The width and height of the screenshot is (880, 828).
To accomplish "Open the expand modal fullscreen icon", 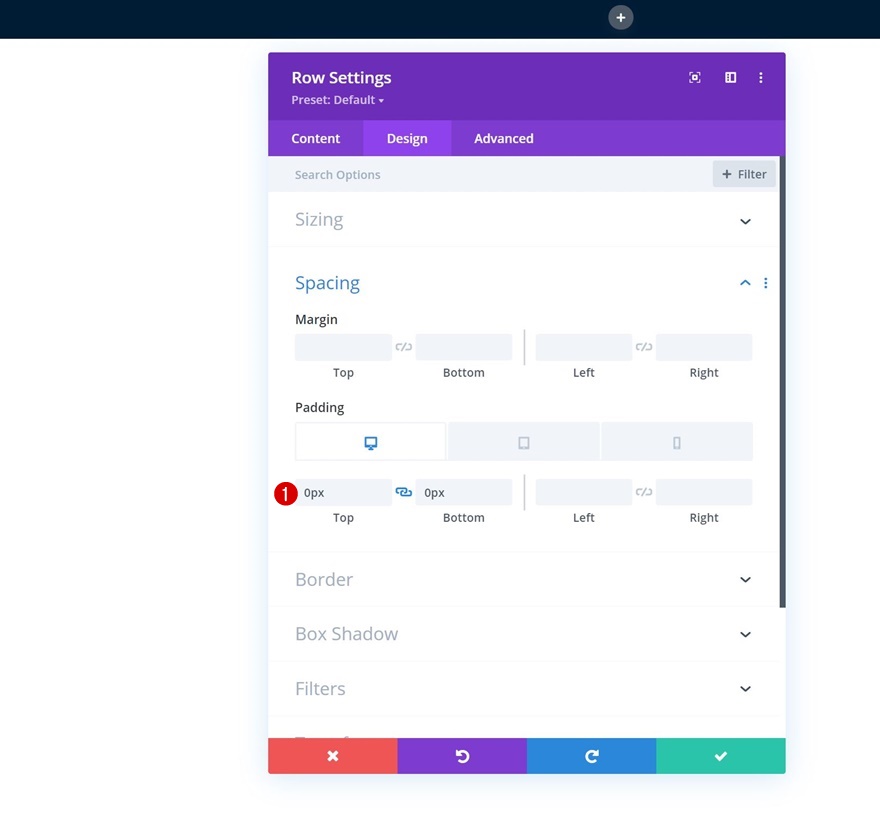I will coord(695,77).
